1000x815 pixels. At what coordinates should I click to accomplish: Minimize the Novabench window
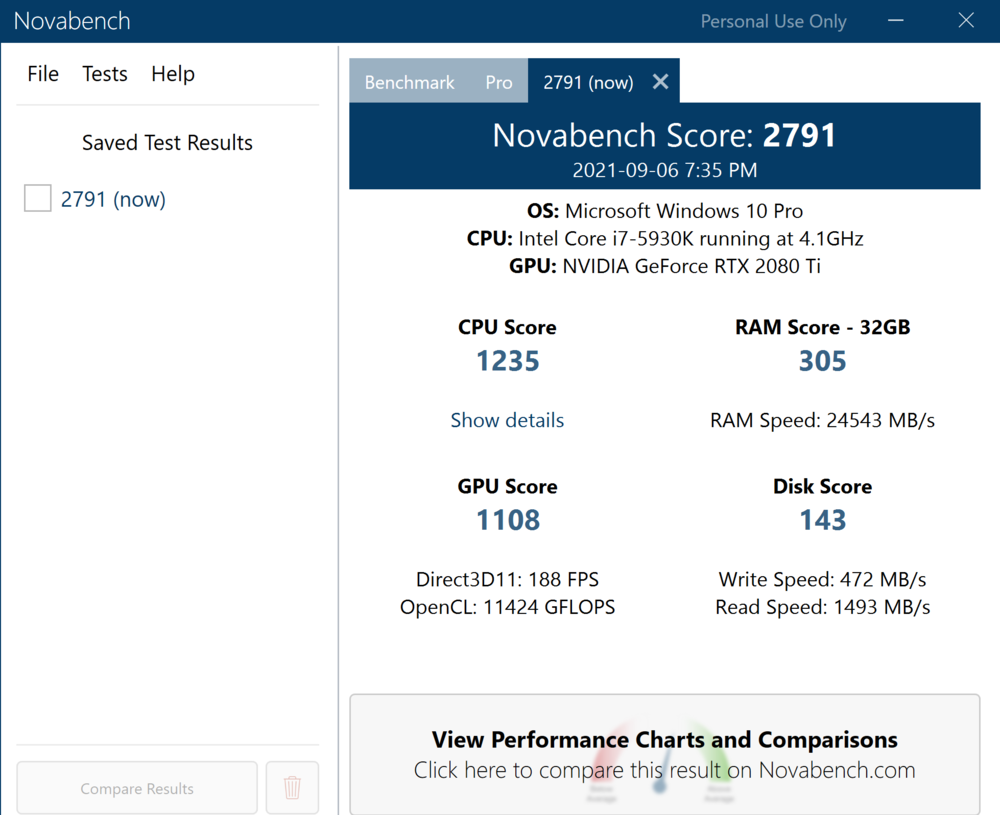point(894,21)
